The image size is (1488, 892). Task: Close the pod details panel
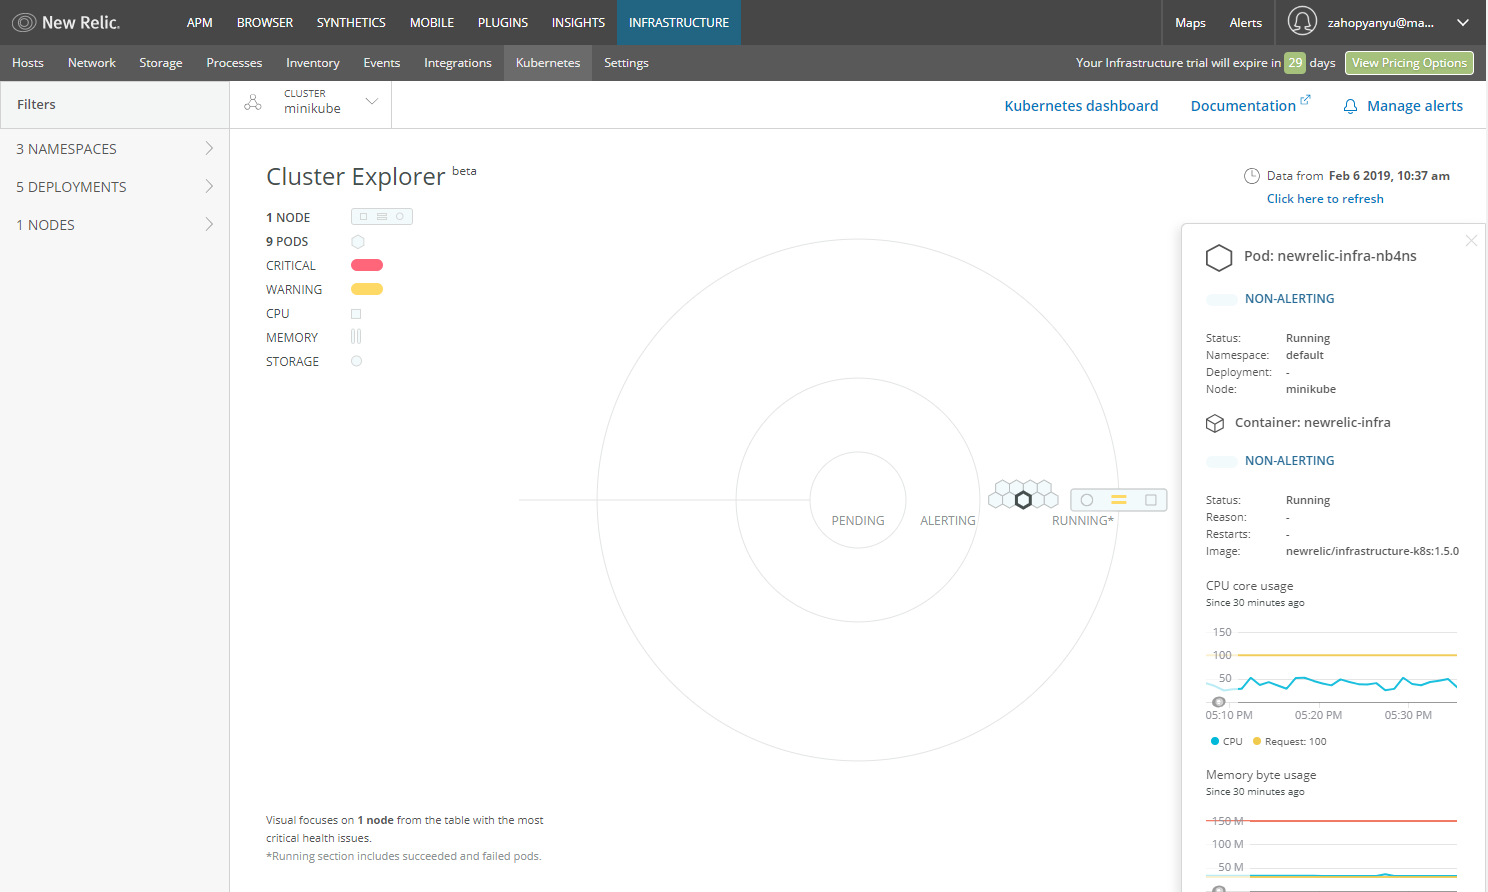pyautogui.click(x=1471, y=240)
